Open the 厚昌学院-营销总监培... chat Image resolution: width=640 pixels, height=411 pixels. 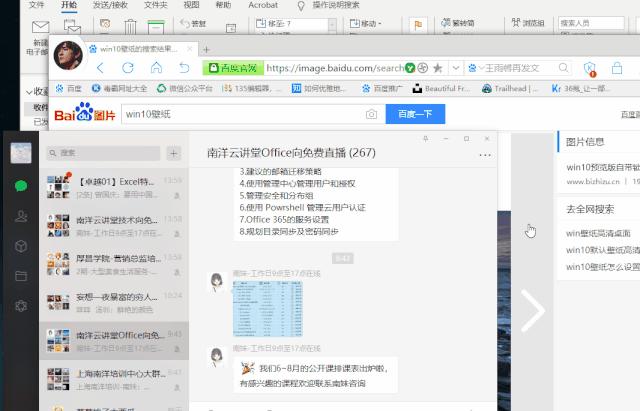click(x=114, y=264)
